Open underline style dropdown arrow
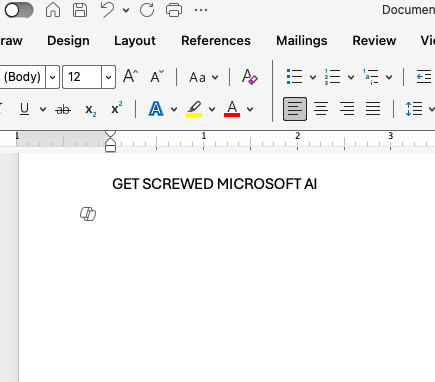This screenshot has width=435, height=382. (43, 109)
